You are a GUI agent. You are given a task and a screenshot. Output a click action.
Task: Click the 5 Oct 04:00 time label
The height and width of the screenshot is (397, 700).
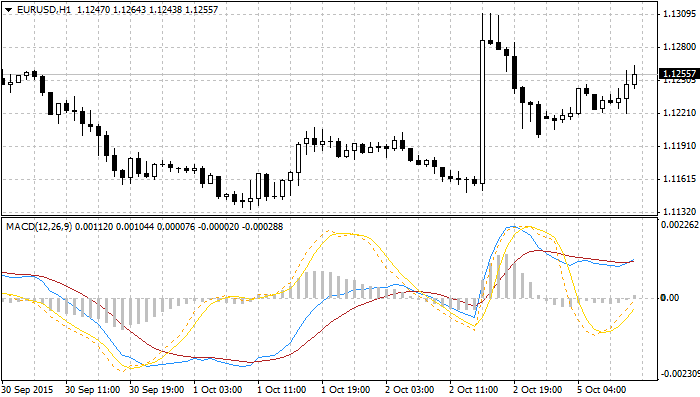click(602, 390)
